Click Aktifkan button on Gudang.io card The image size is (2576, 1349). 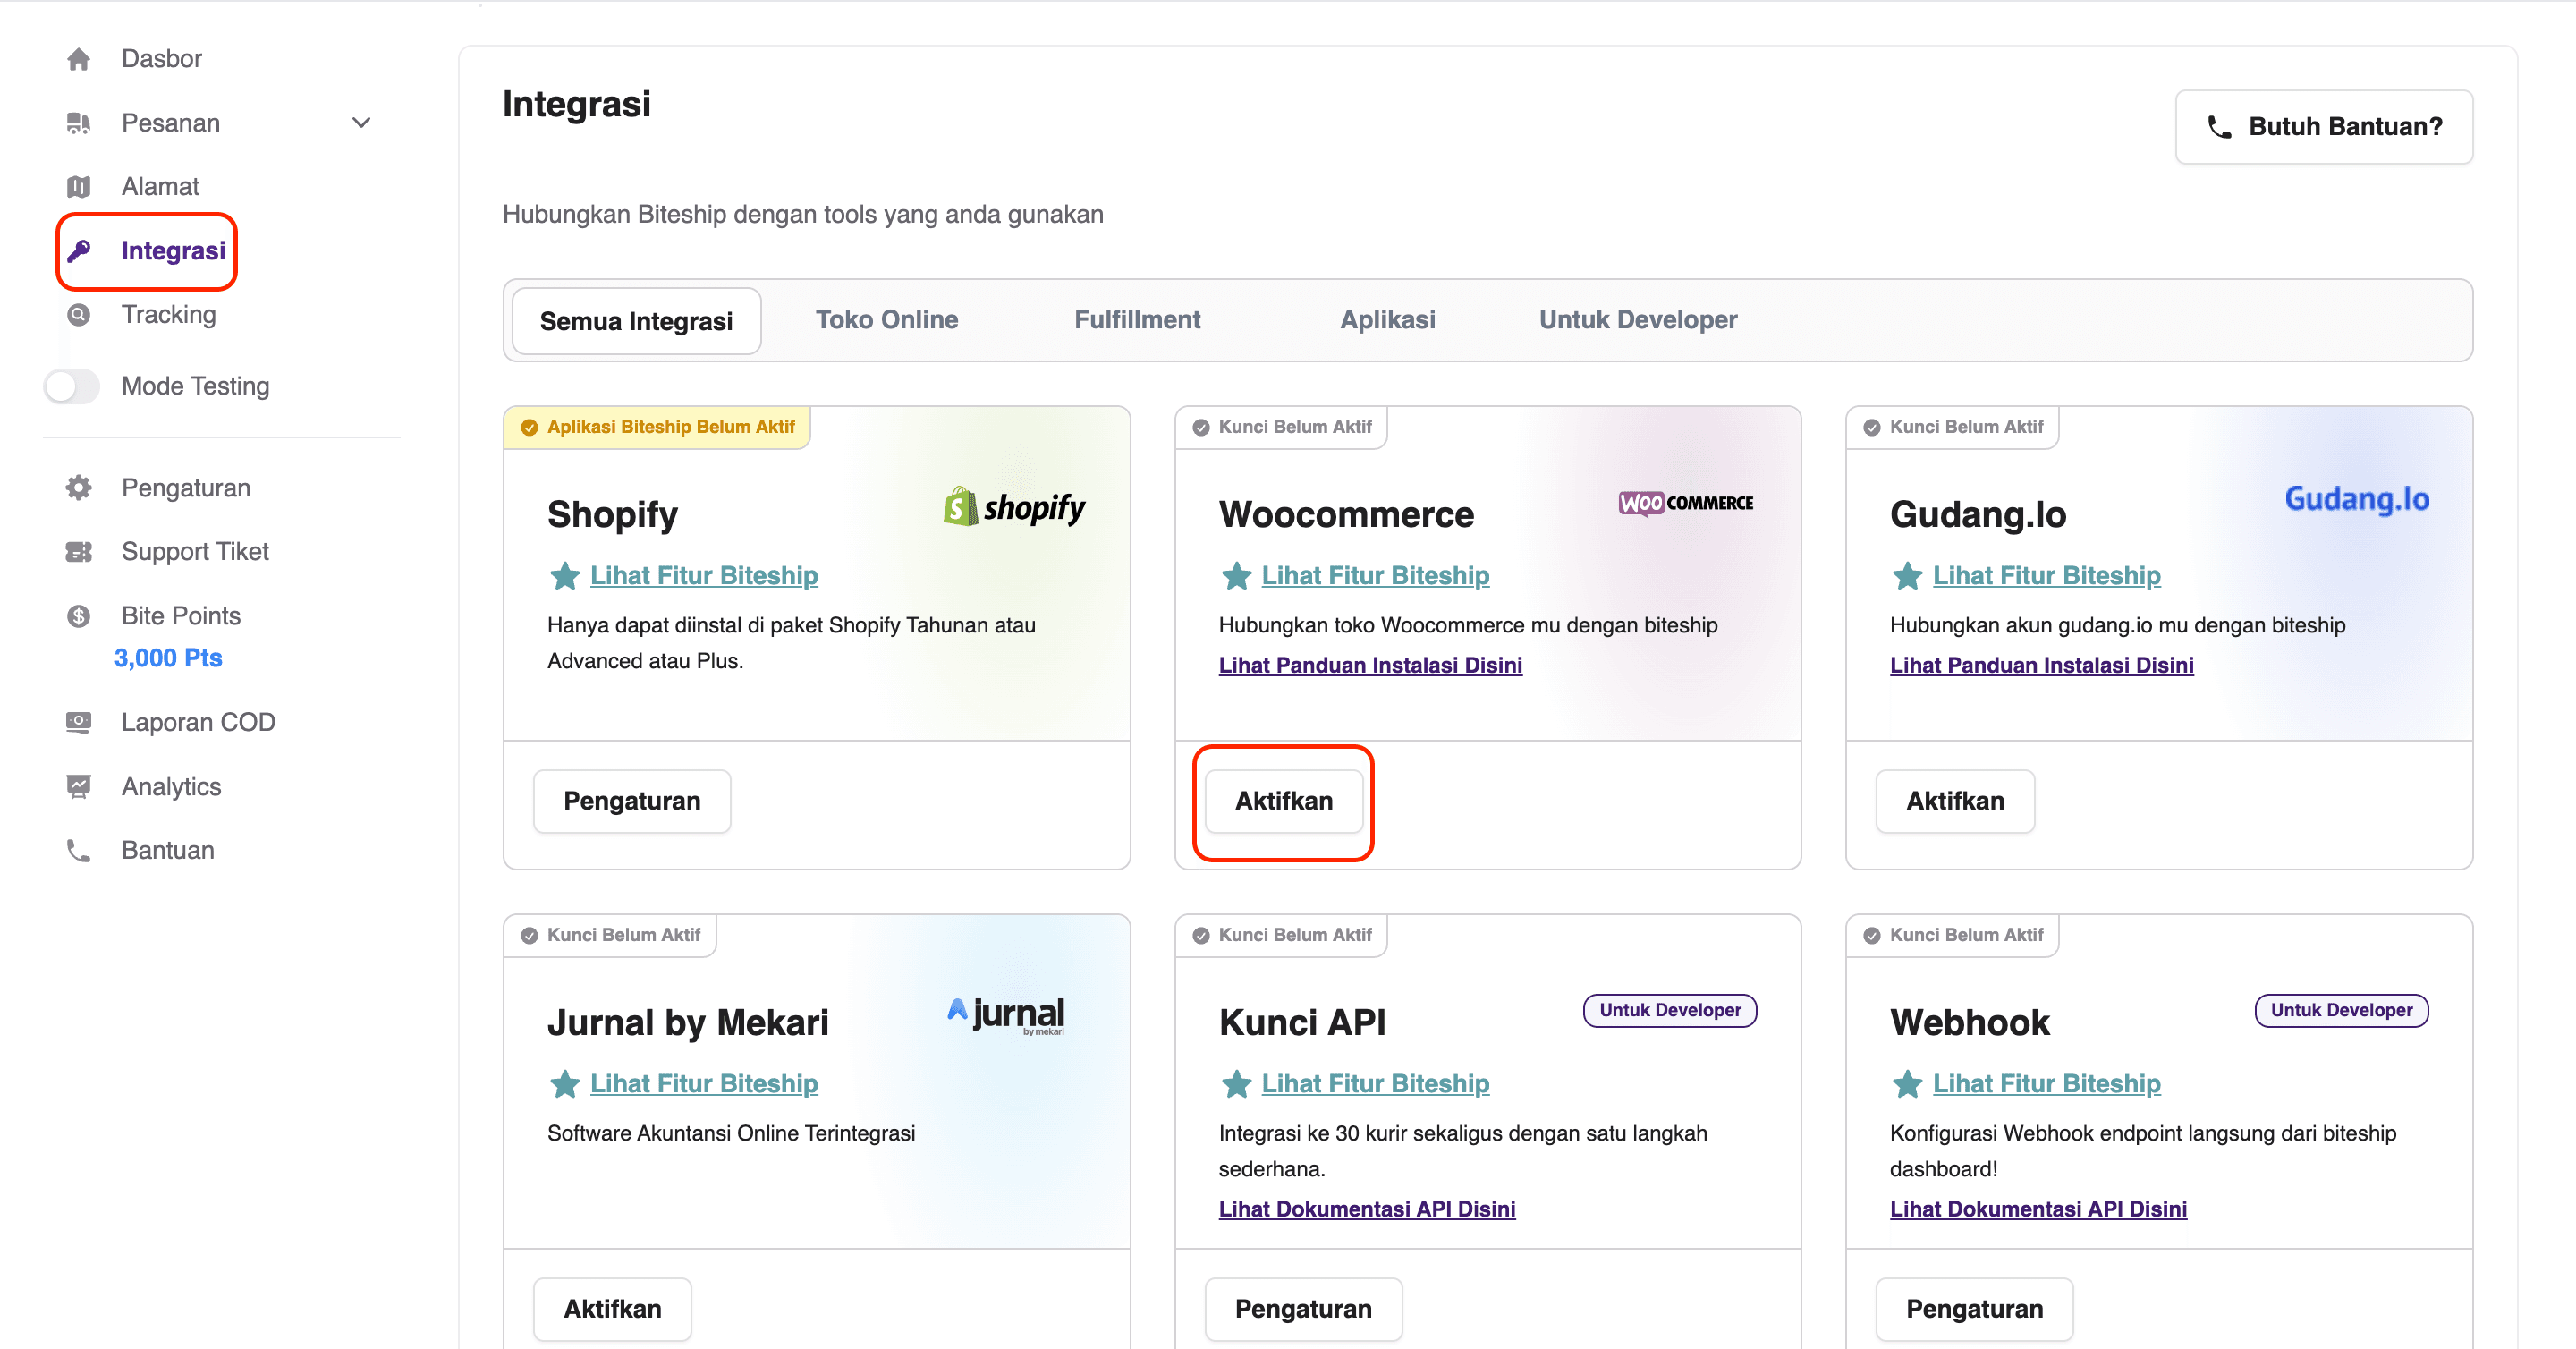click(x=1954, y=801)
